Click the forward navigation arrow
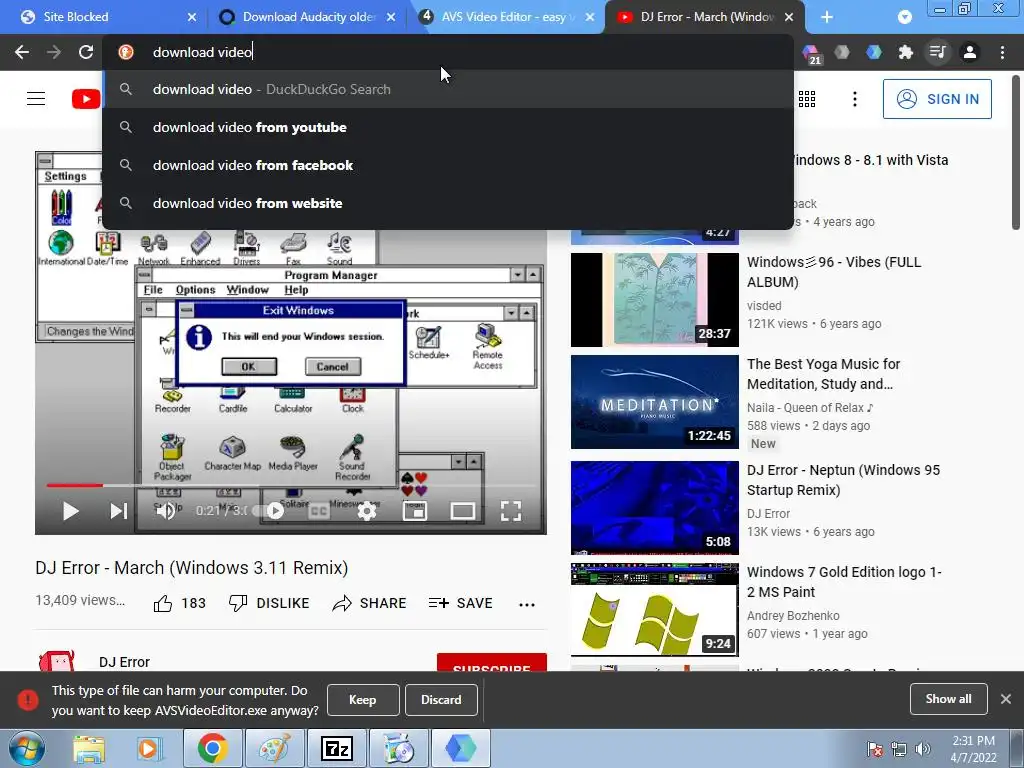Image resolution: width=1024 pixels, height=768 pixels. click(x=54, y=52)
